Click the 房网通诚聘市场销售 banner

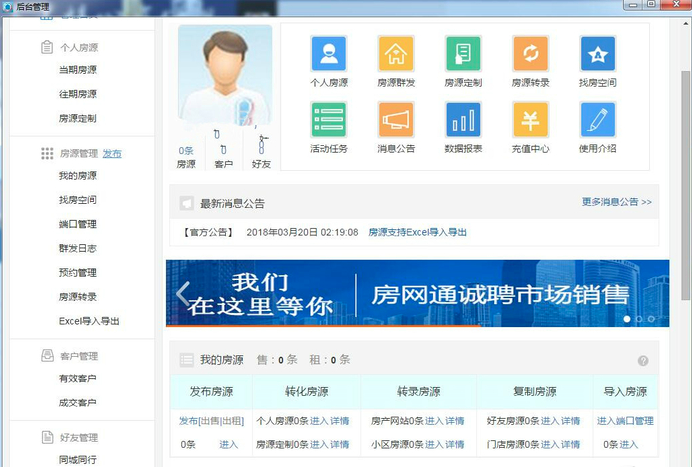point(417,294)
